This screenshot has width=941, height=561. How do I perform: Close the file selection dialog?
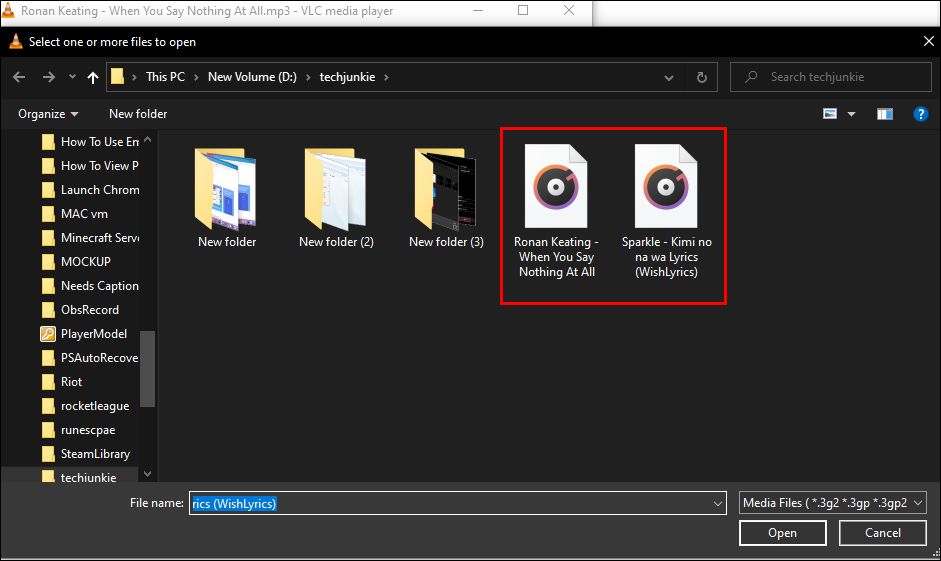coord(928,41)
